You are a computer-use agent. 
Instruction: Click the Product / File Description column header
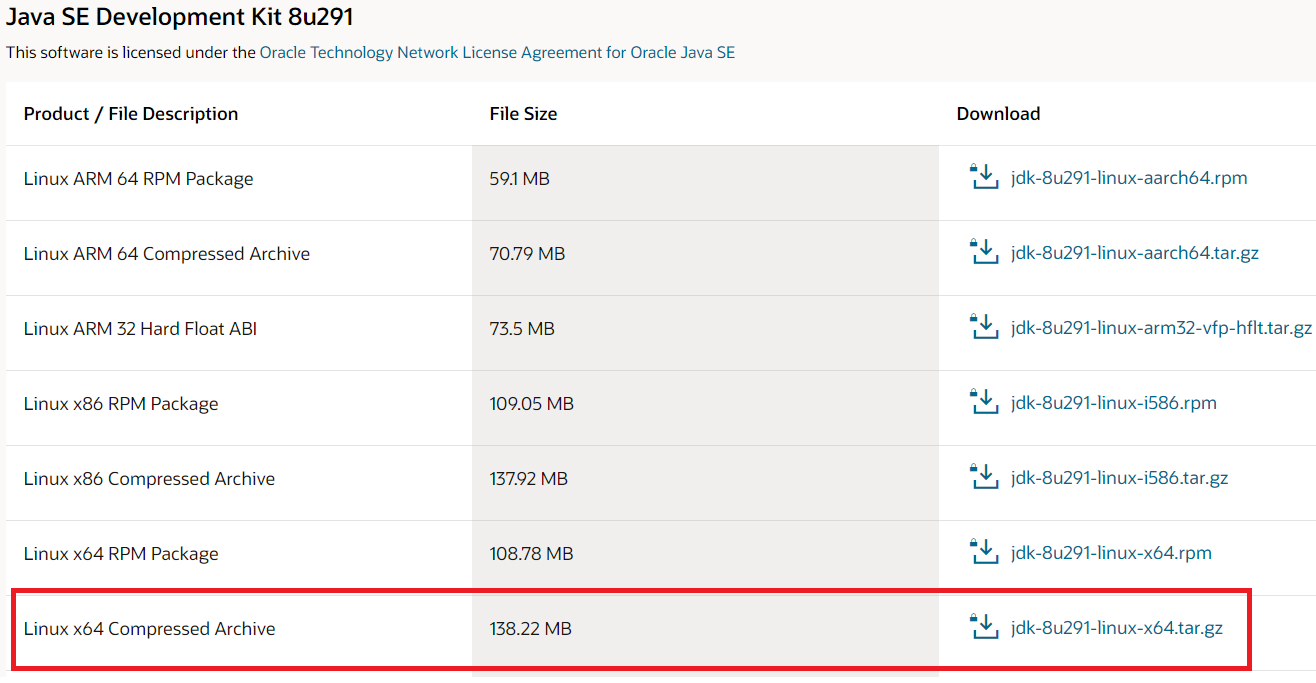[x=131, y=114]
